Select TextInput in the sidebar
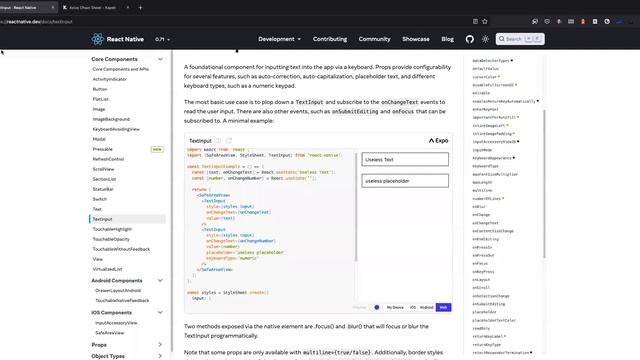640x360 pixels. point(127,219)
